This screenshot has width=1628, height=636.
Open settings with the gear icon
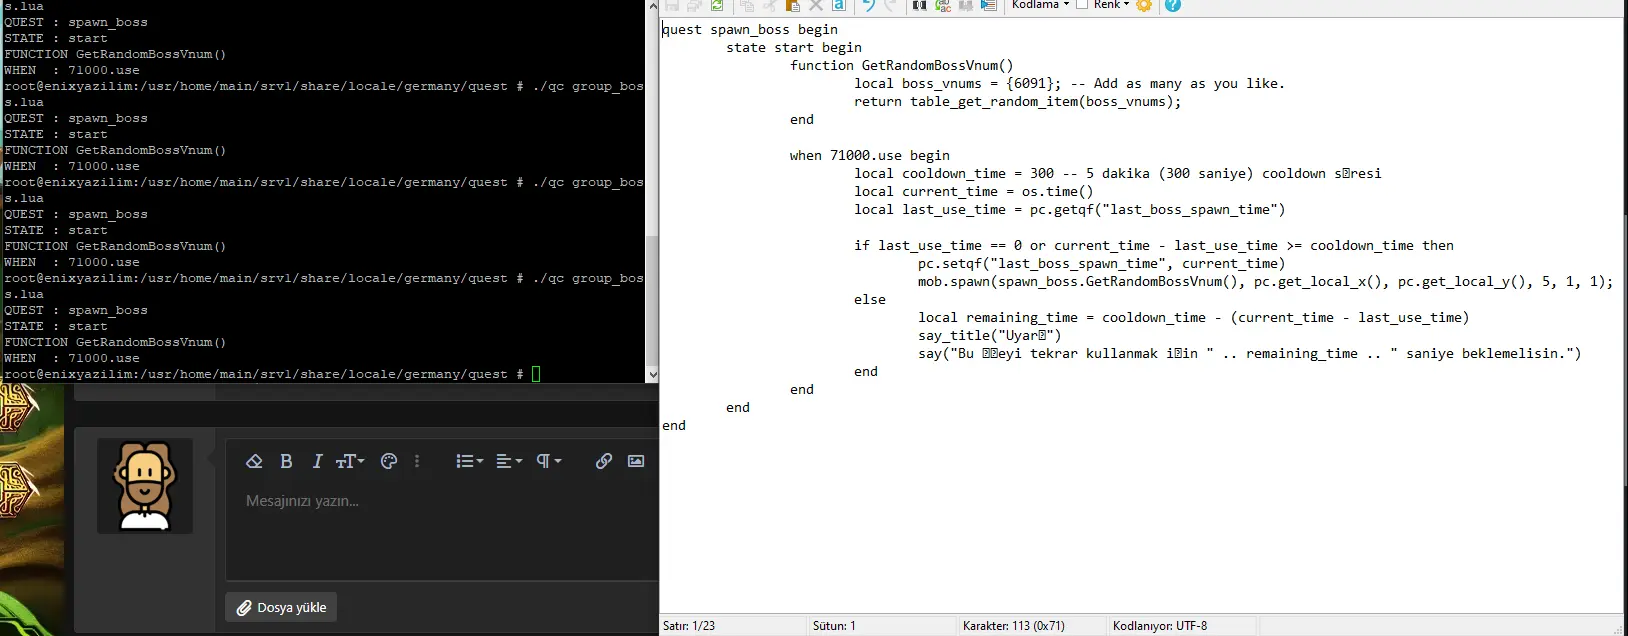pyautogui.click(x=1144, y=6)
